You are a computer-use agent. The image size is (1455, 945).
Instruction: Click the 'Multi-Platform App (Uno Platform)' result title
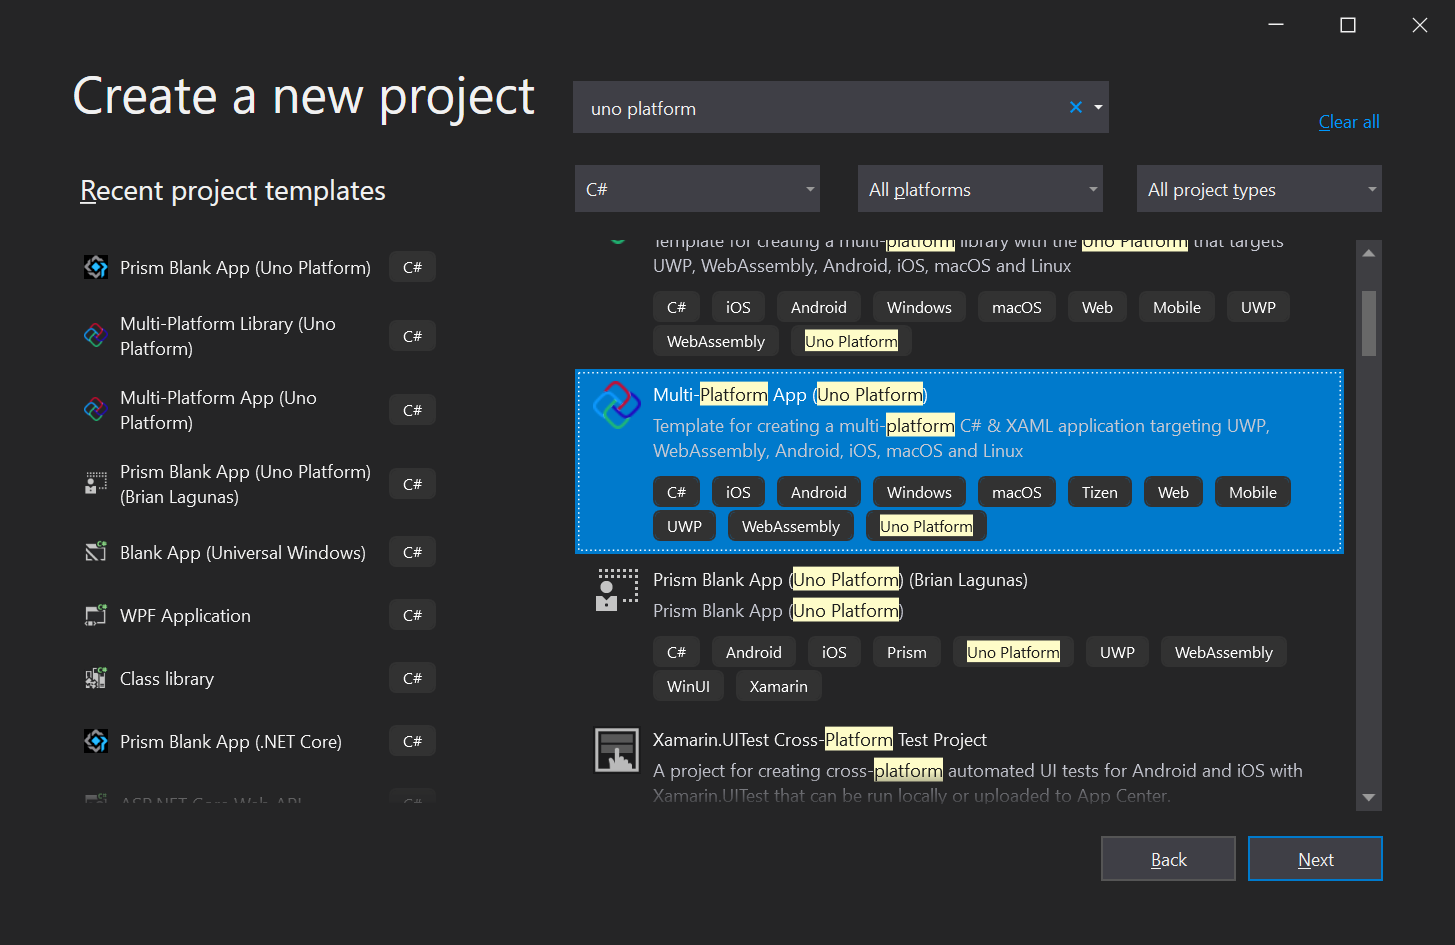pyautogui.click(x=790, y=394)
